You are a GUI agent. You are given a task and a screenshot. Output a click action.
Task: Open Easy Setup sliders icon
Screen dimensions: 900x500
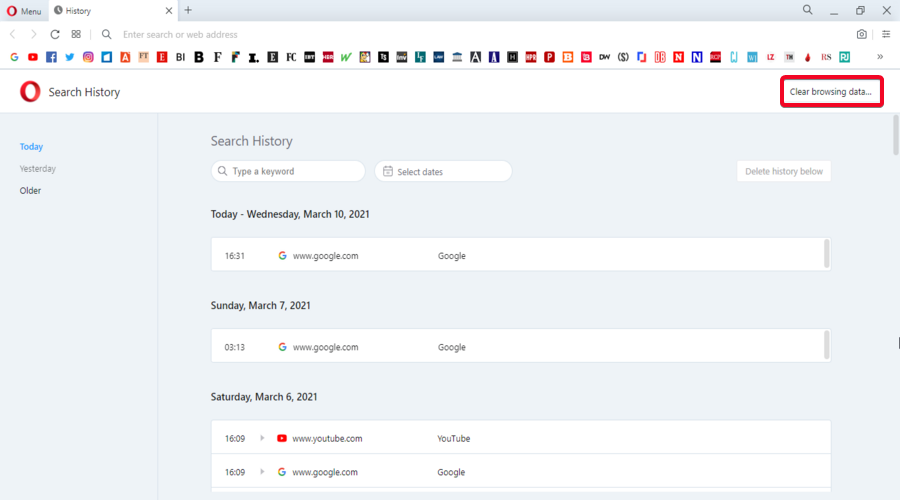885,34
